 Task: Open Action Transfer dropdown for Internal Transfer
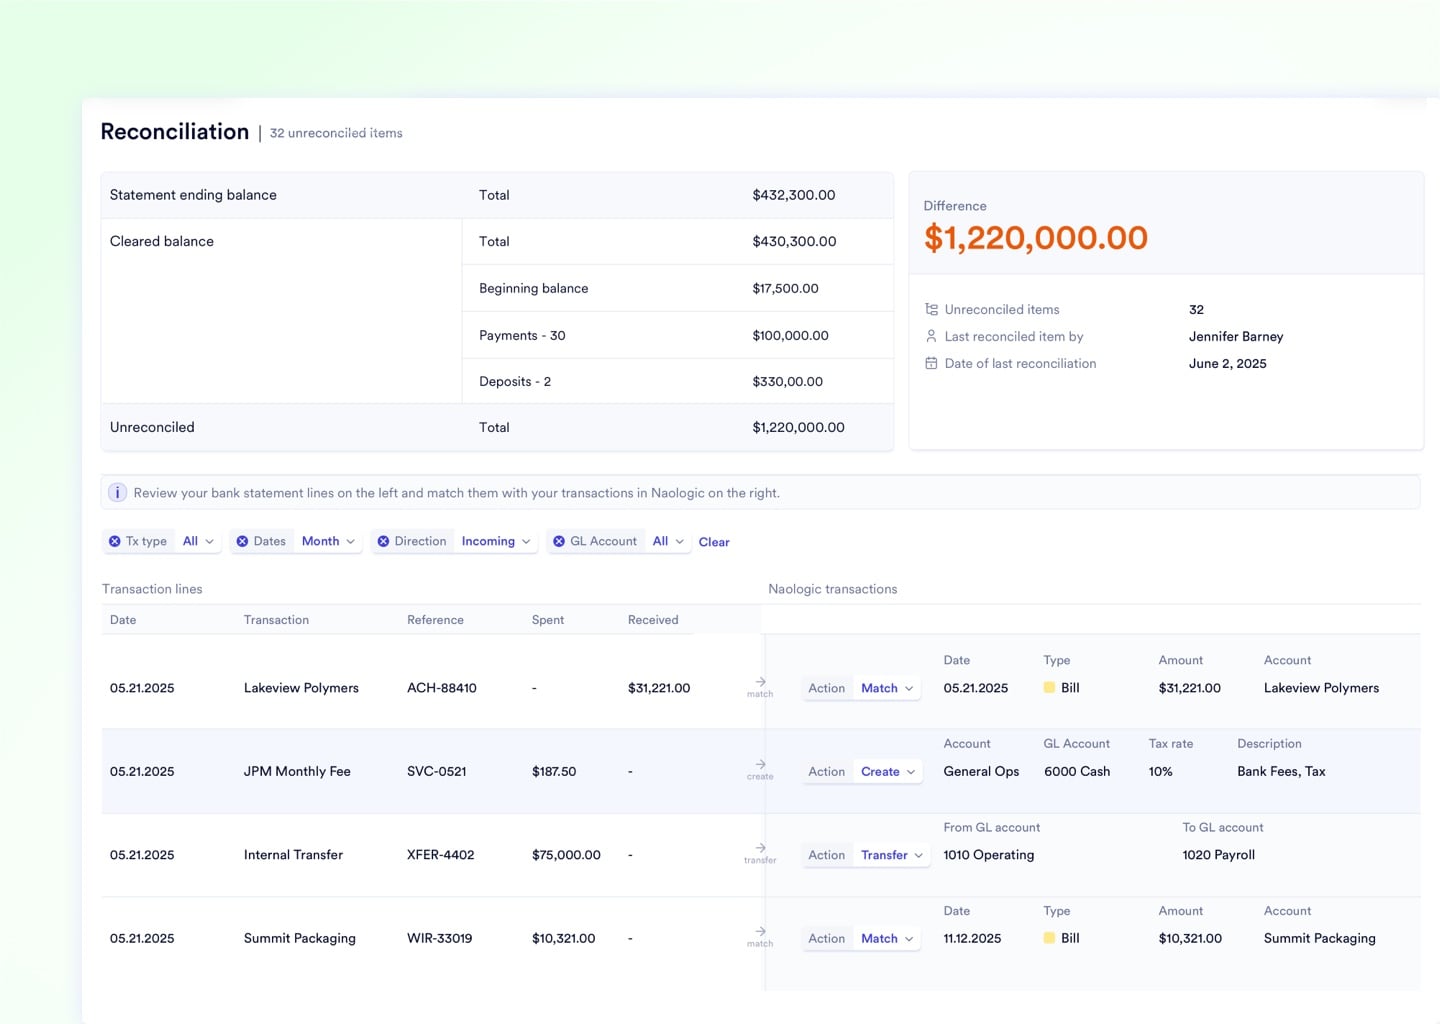coord(892,855)
